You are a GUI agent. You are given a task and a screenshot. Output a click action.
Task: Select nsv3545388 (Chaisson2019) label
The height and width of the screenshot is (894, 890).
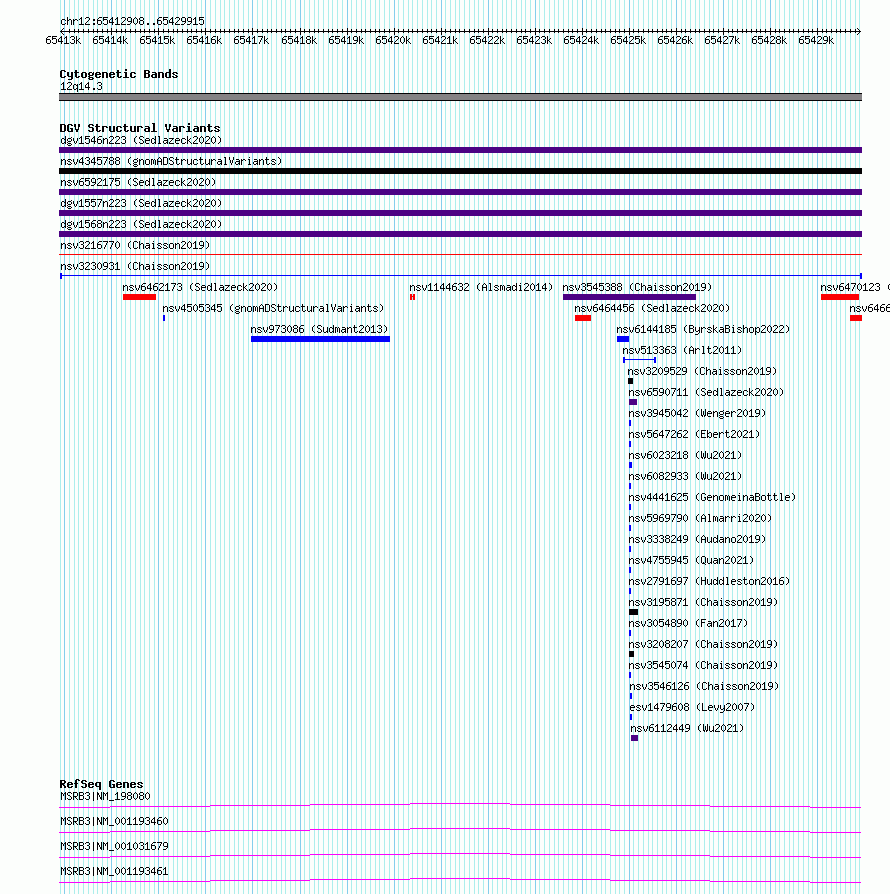coord(637,287)
